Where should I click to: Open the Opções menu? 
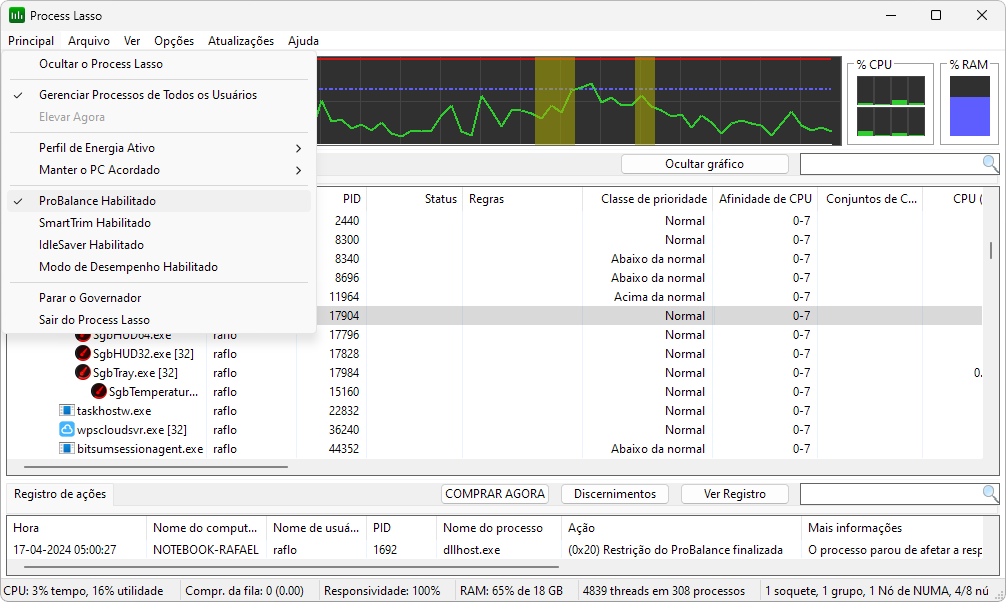174,40
